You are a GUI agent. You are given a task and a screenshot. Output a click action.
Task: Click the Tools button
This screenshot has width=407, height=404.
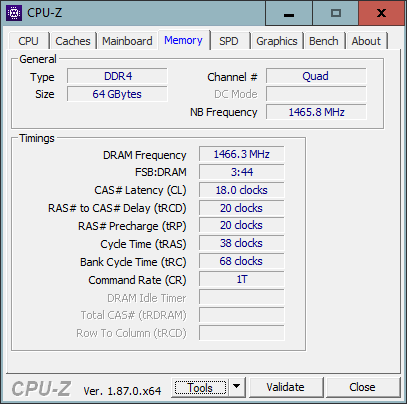[x=200, y=388]
